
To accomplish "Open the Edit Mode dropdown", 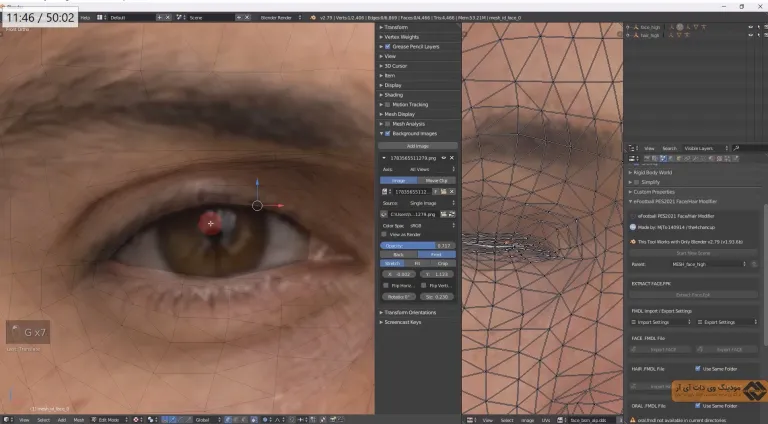I will click(x=110, y=420).
